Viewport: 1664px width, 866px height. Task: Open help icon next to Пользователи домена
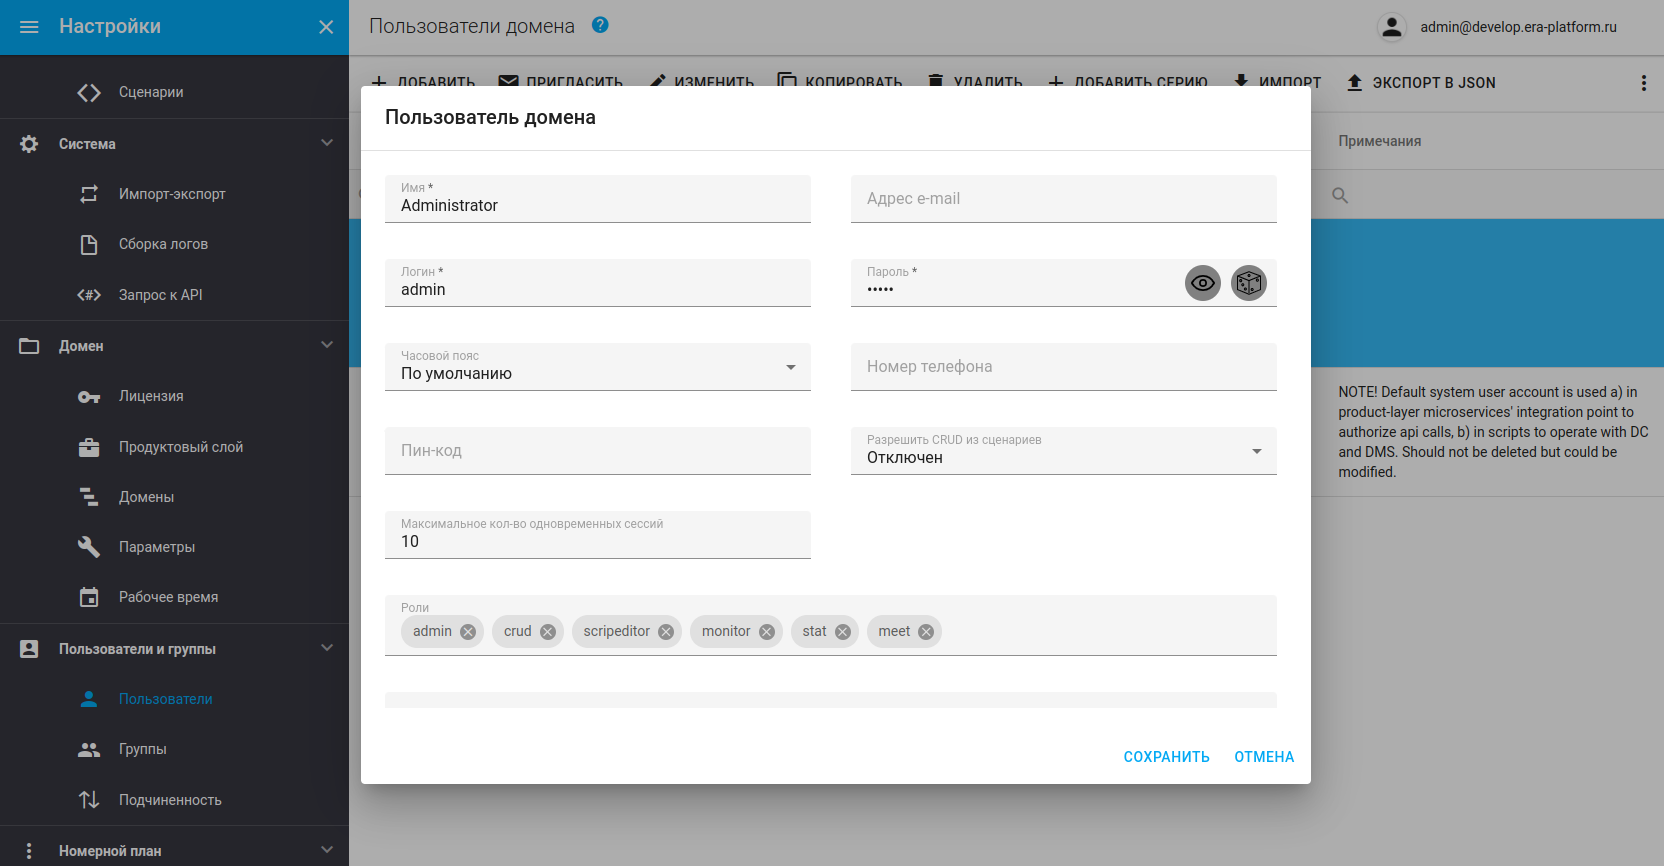click(x=600, y=25)
